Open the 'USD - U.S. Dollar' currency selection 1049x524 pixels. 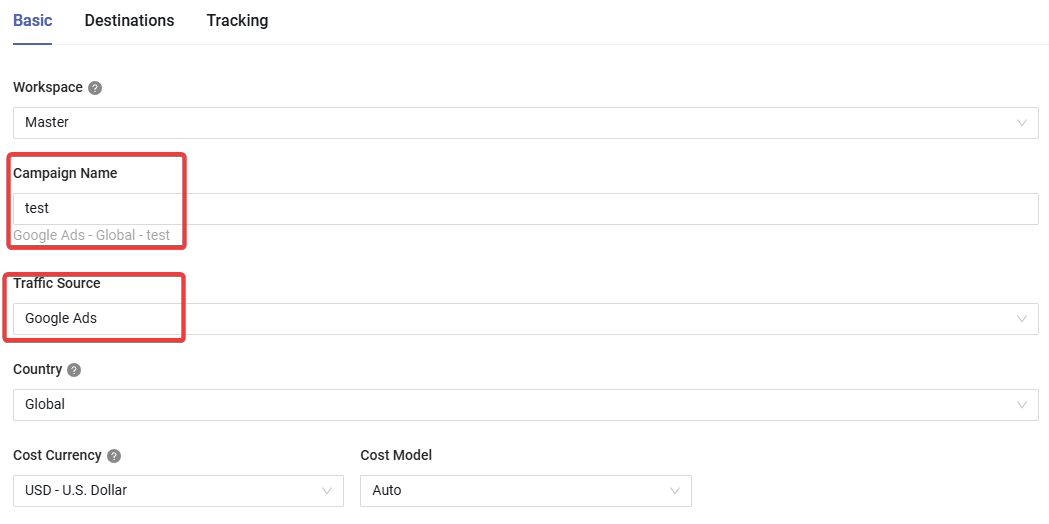179,491
